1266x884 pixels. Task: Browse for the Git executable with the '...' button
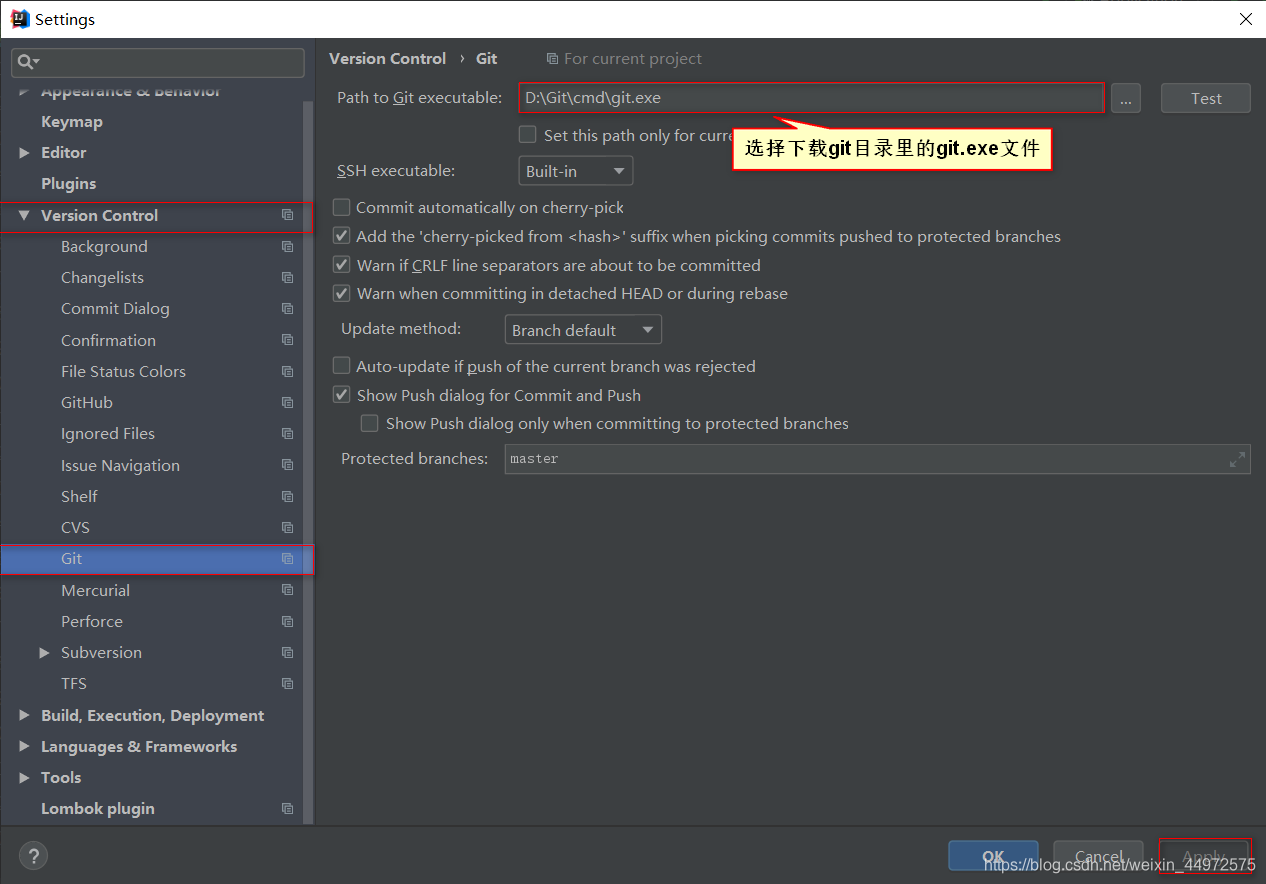[1125, 98]
